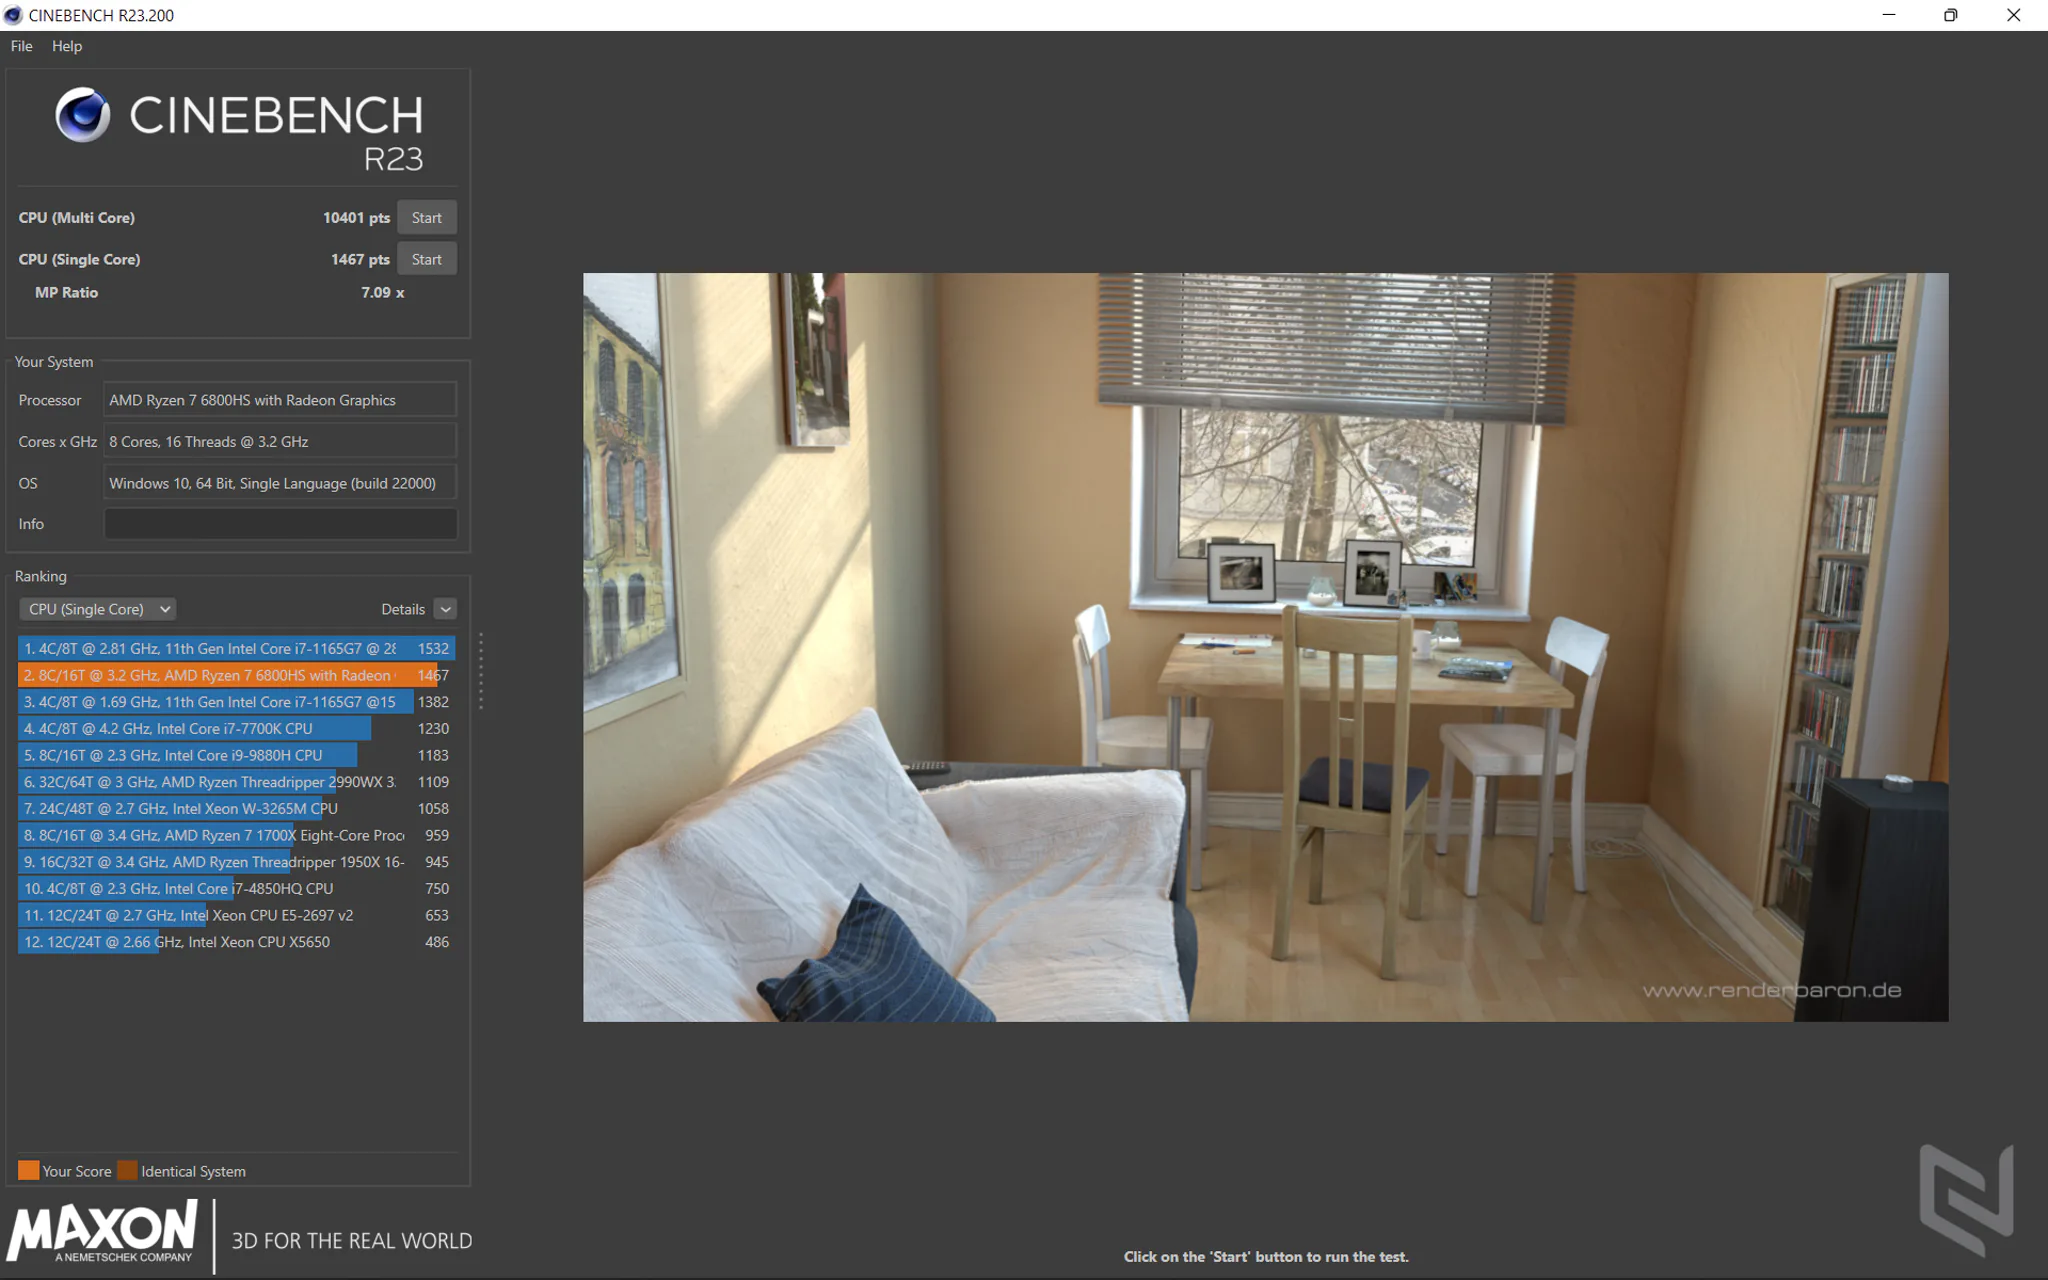Click the Ranking section header

41,576
